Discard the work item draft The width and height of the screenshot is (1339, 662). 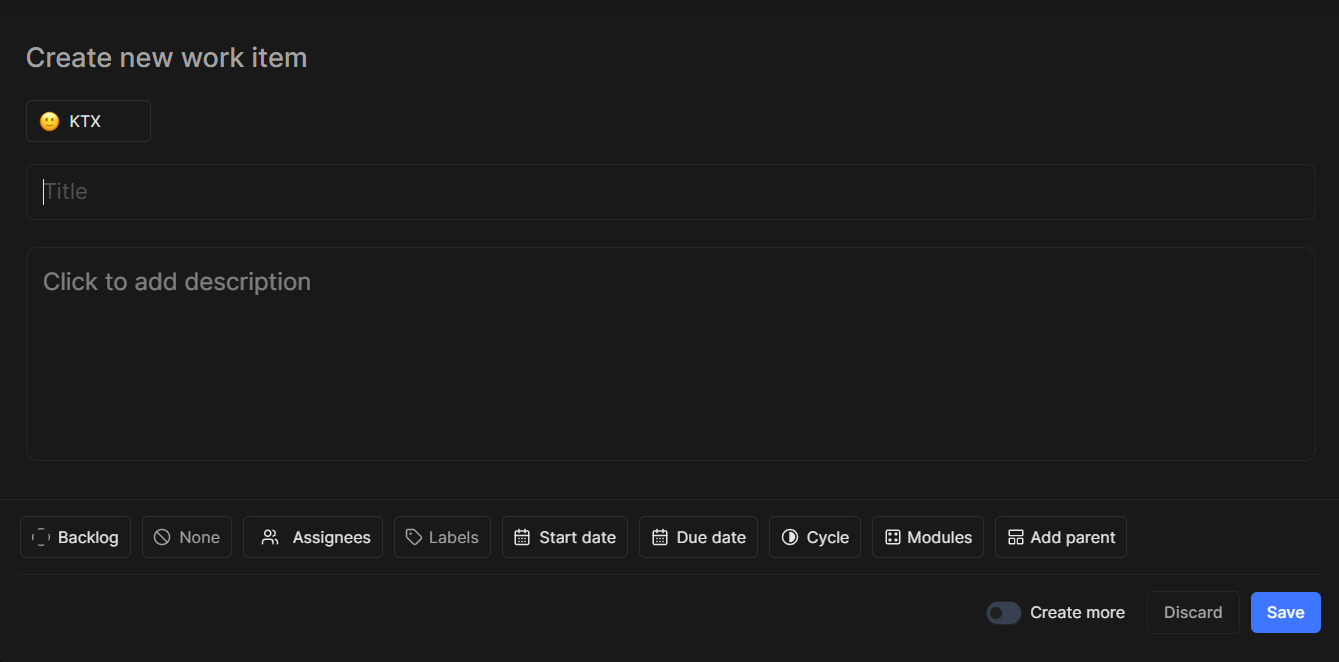(x=1192, y=613)
